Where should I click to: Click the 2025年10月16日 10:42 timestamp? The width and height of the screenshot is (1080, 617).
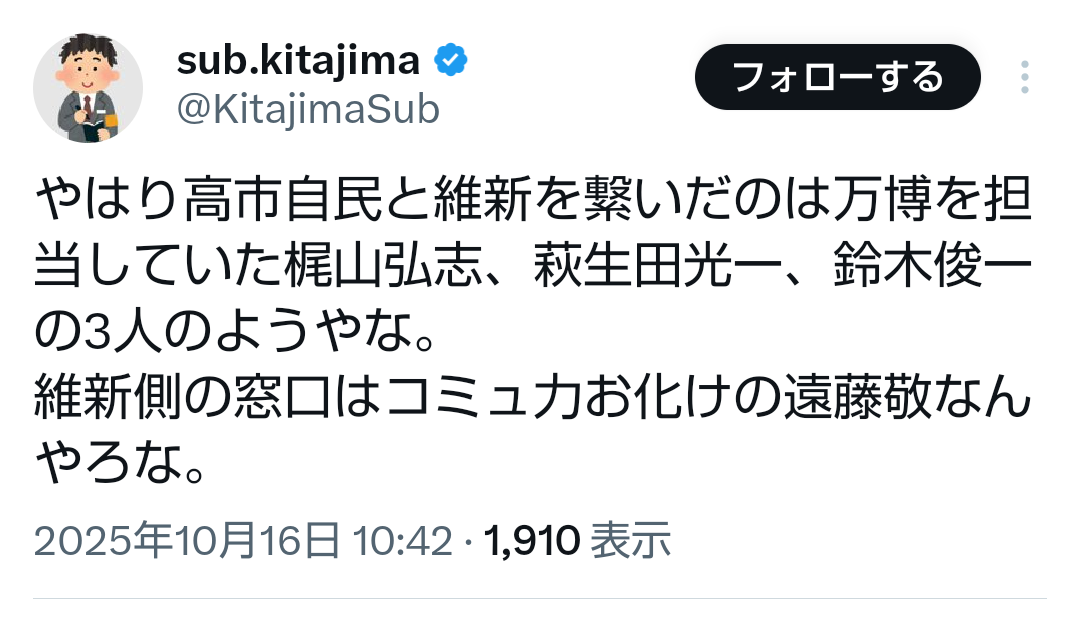(x=243, y=541)
